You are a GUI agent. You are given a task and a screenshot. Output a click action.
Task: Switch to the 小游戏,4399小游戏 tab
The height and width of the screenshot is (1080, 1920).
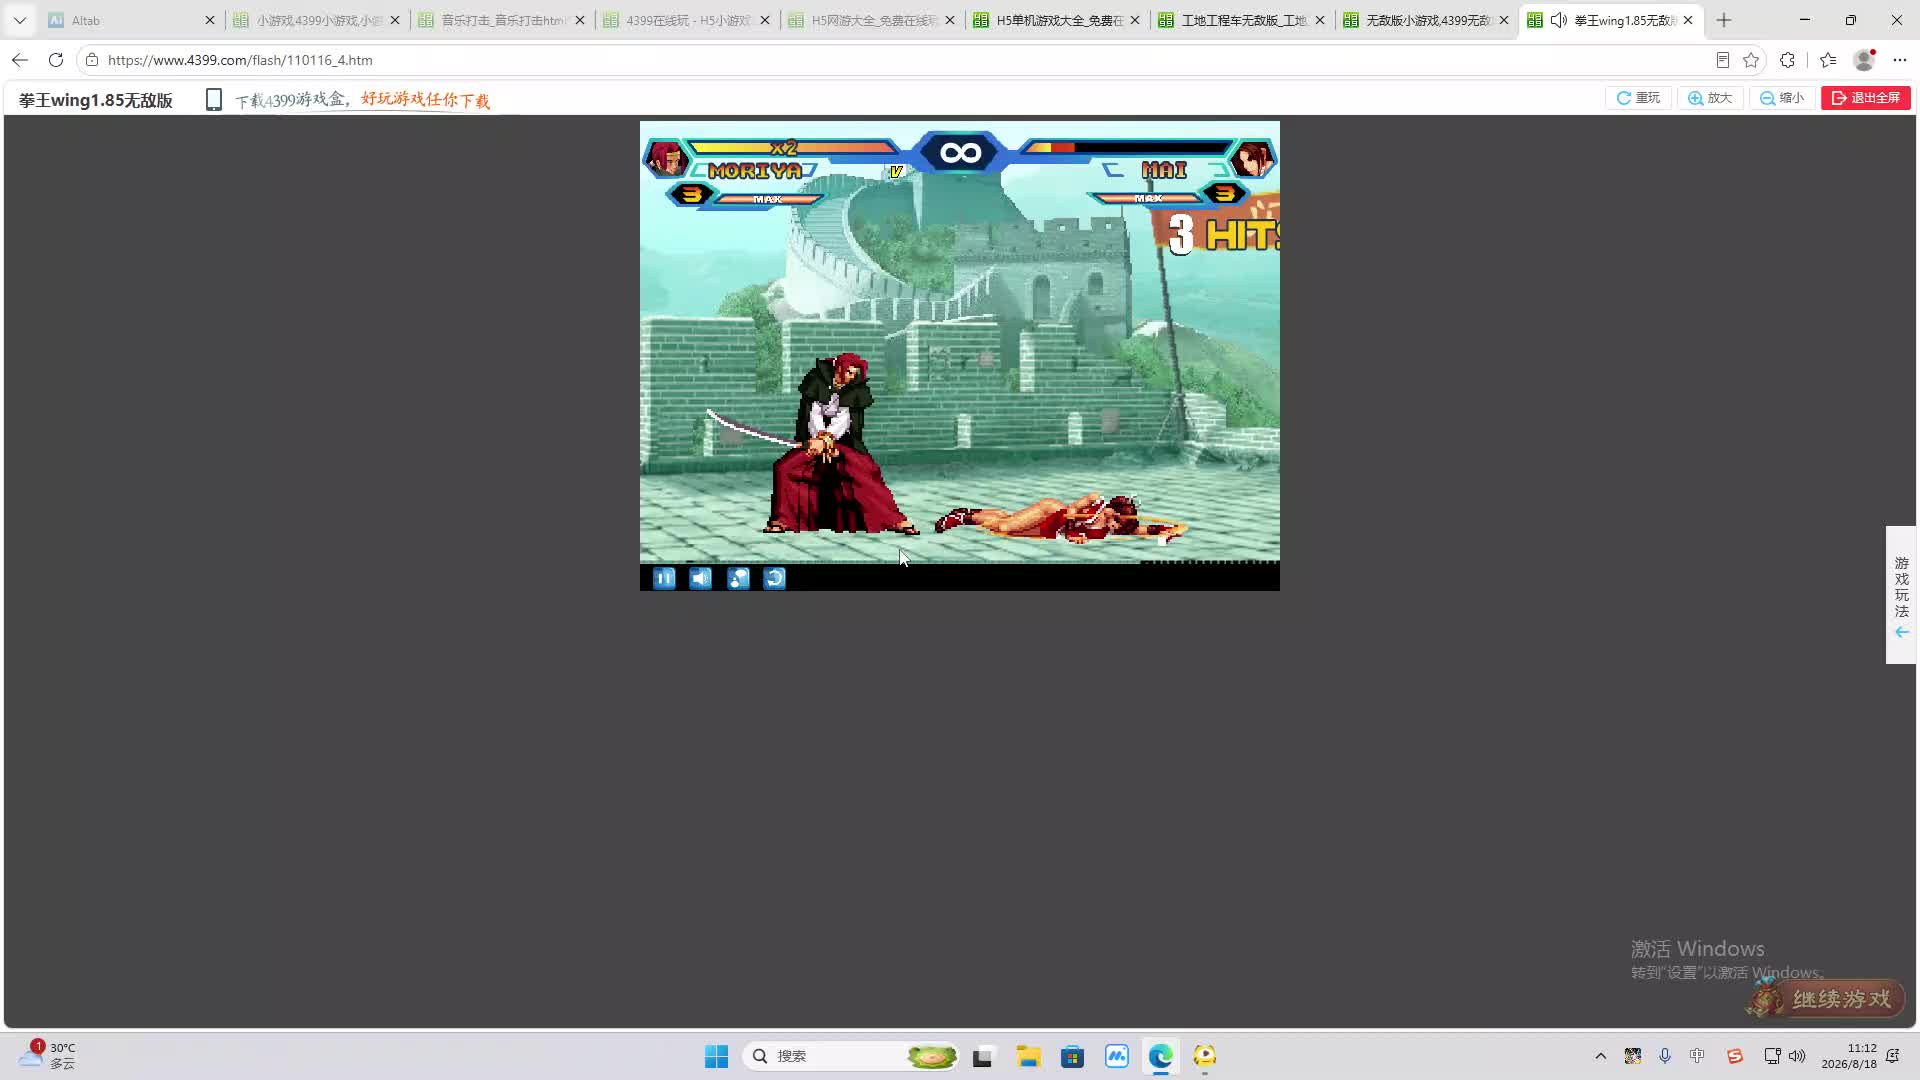[316, 20]
